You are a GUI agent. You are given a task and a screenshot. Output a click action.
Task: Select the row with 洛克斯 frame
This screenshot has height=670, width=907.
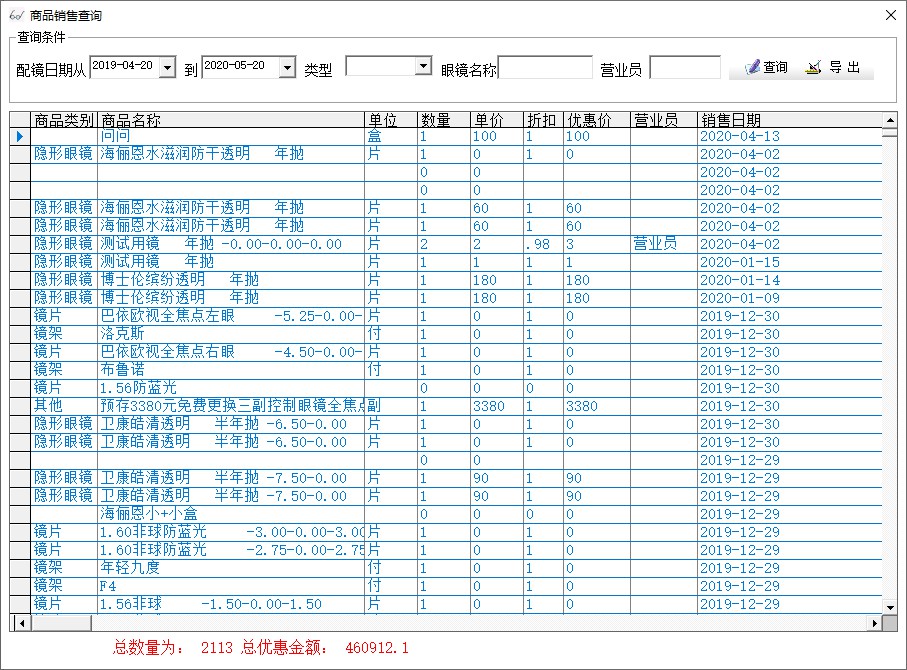tap(230, 334)
